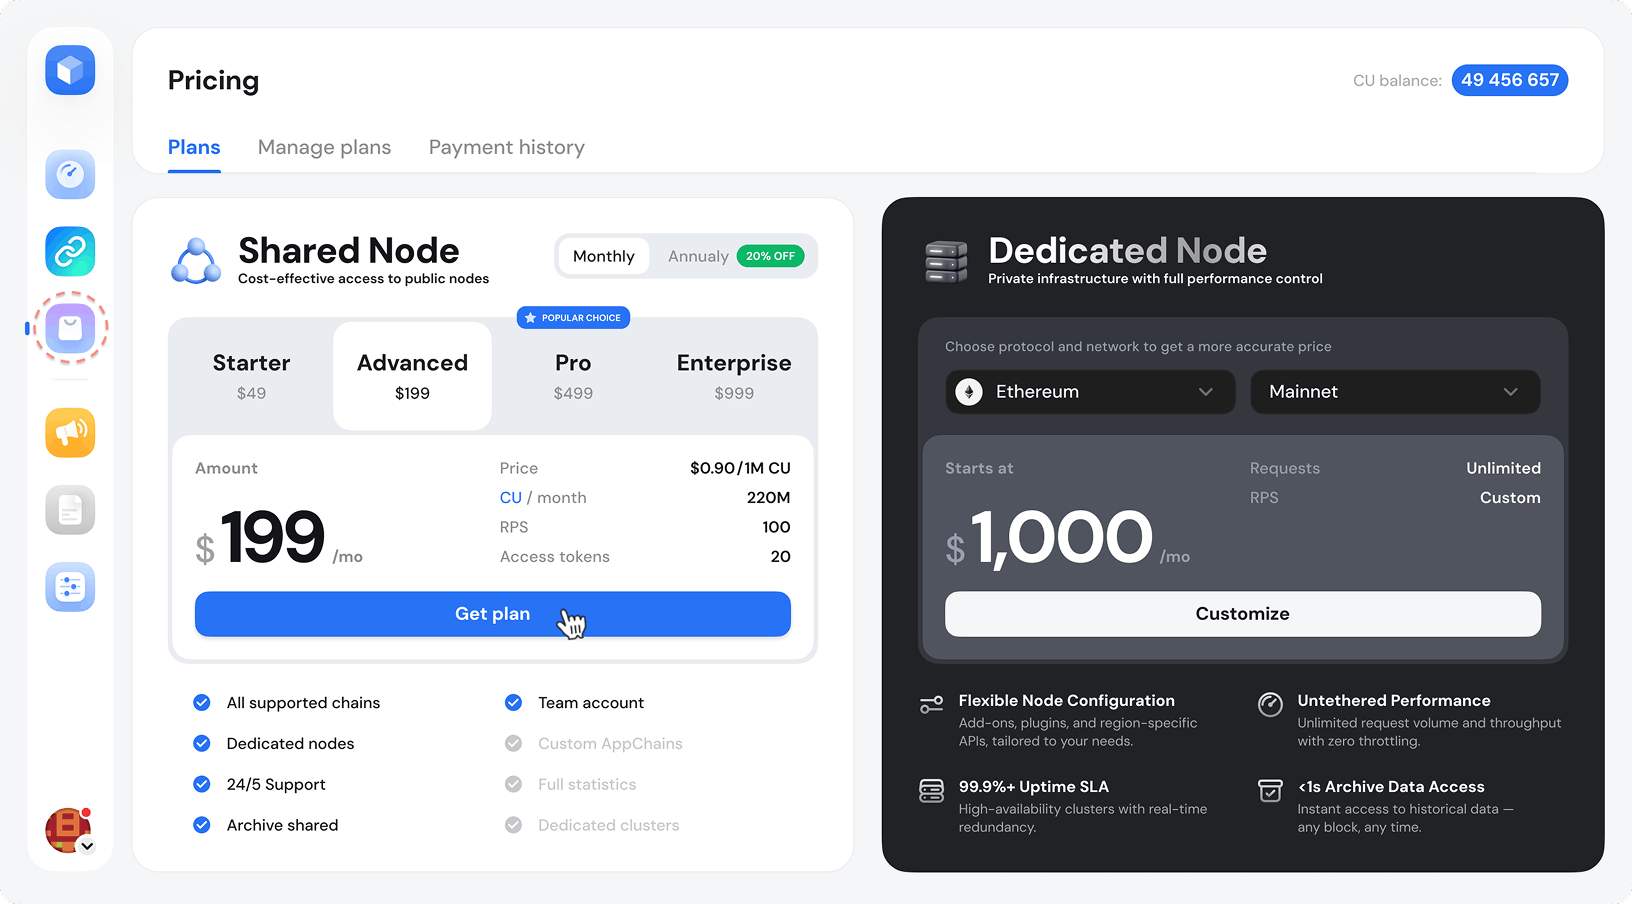Follow the CU link in pricing details
This screenshot has height=904, width=1632.
pos(511,498)
